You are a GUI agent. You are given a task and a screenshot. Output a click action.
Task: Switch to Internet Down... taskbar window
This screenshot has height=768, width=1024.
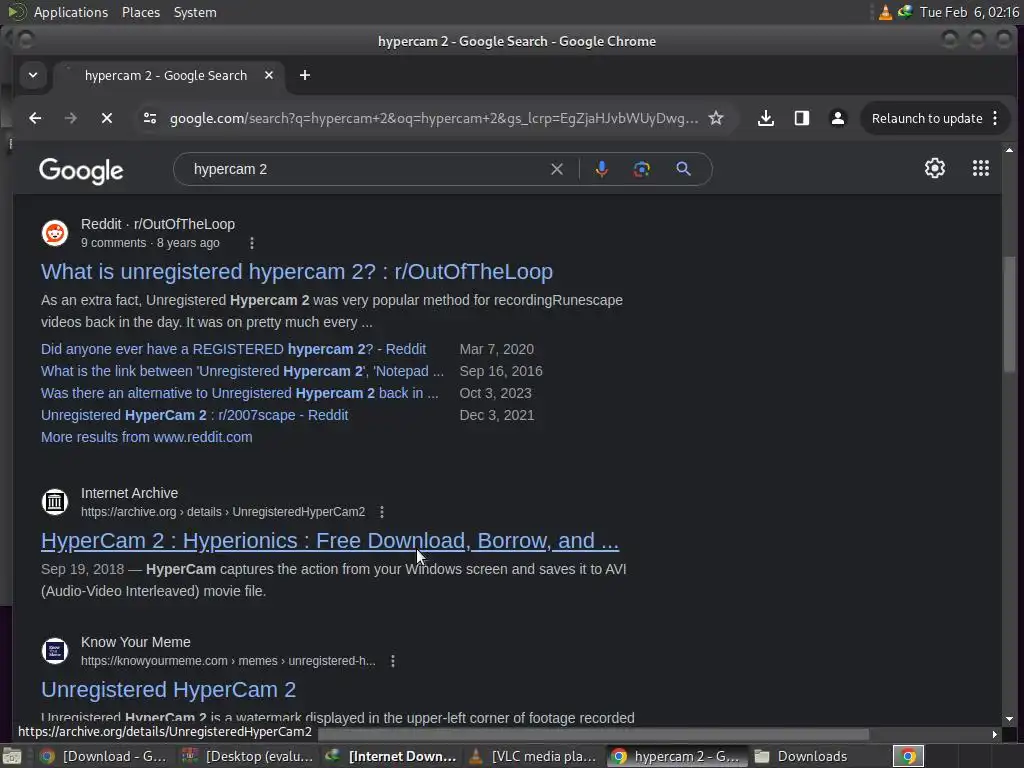pyautogui.click(x=392, y=756)
